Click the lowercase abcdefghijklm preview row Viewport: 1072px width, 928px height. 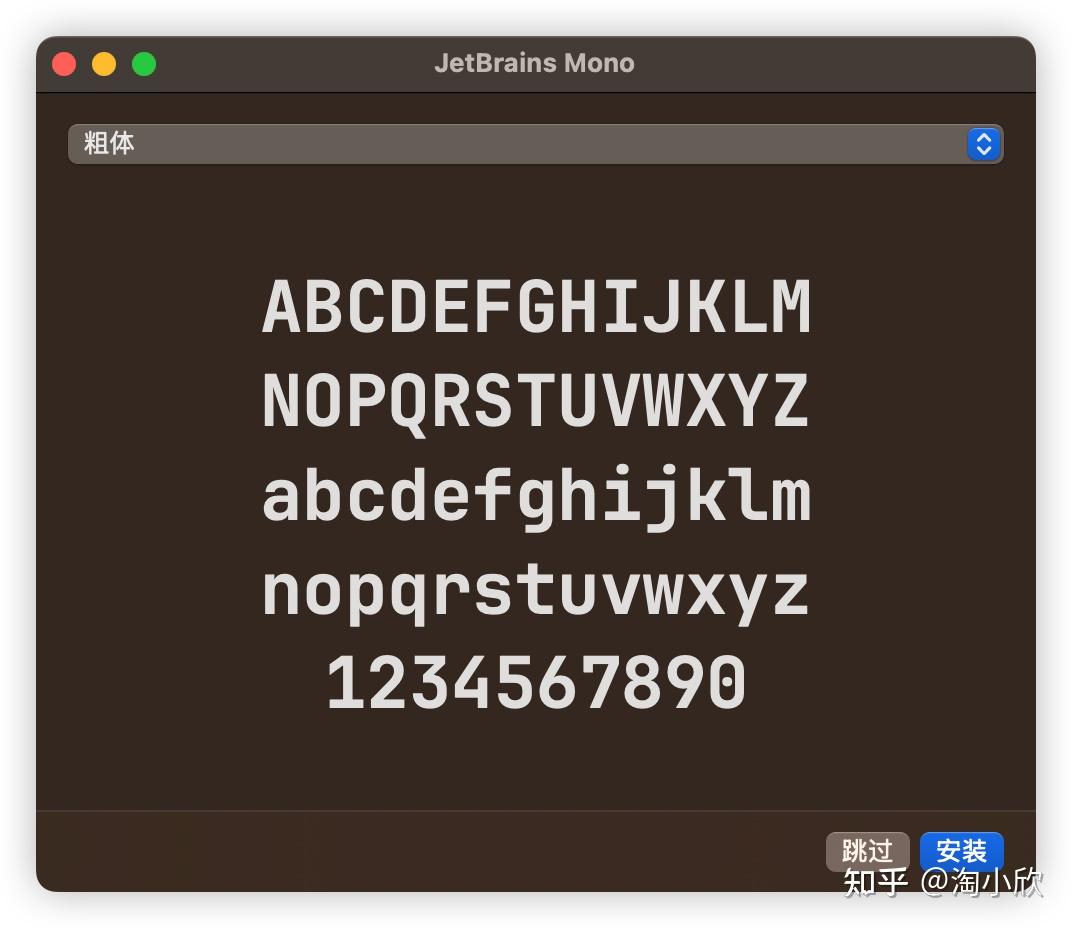coord(535,495)
